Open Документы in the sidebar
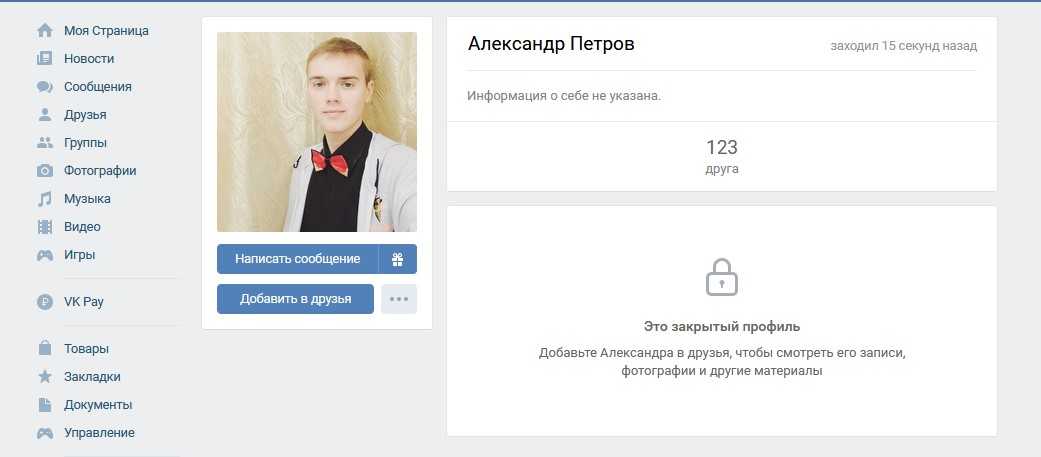Viewport: 1041px width, 457px height. (x=98, y=405)
